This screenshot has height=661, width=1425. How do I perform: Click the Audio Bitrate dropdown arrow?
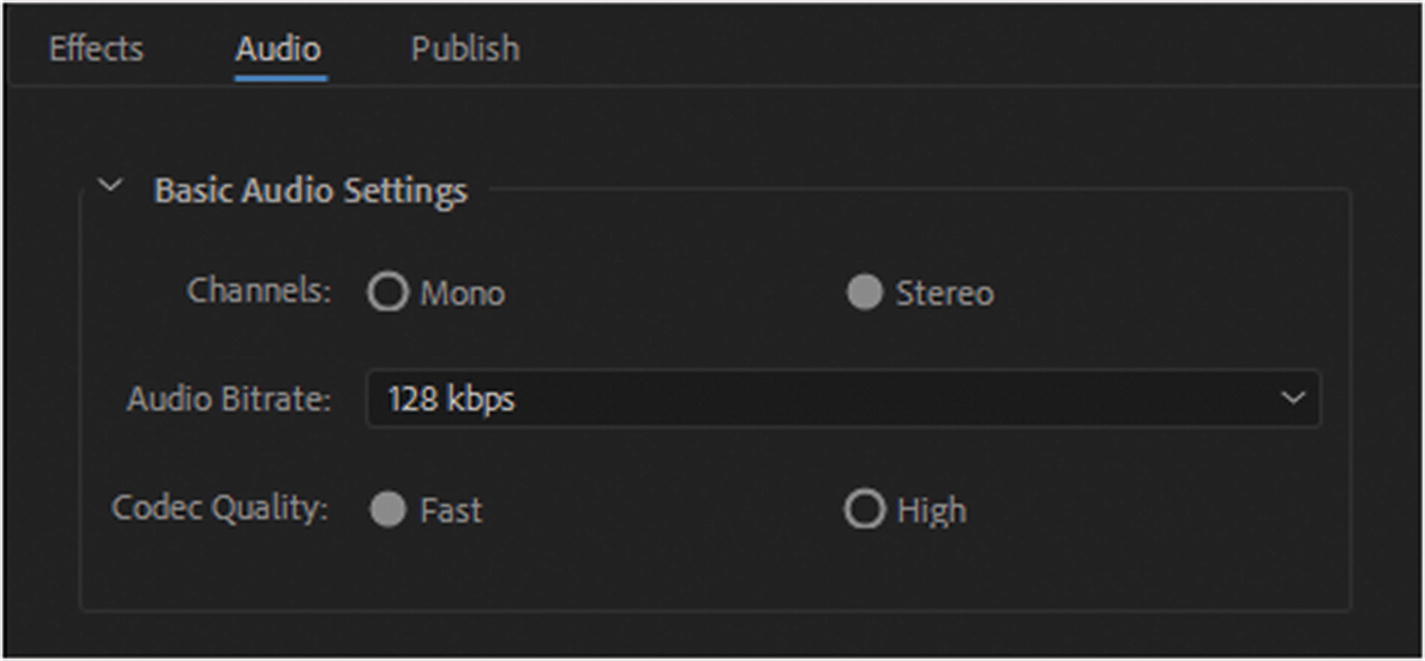[x=1292, y=399]
